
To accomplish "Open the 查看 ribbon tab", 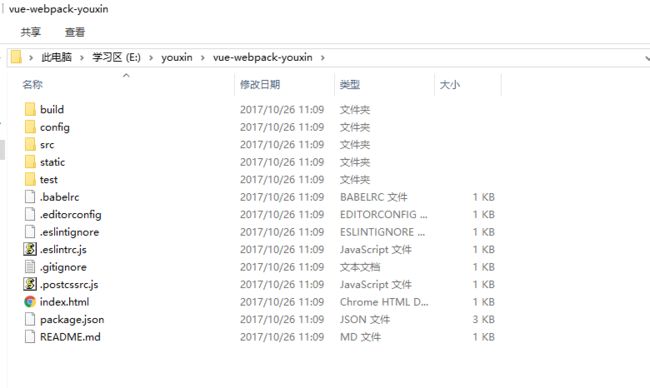I will point(75,32).
